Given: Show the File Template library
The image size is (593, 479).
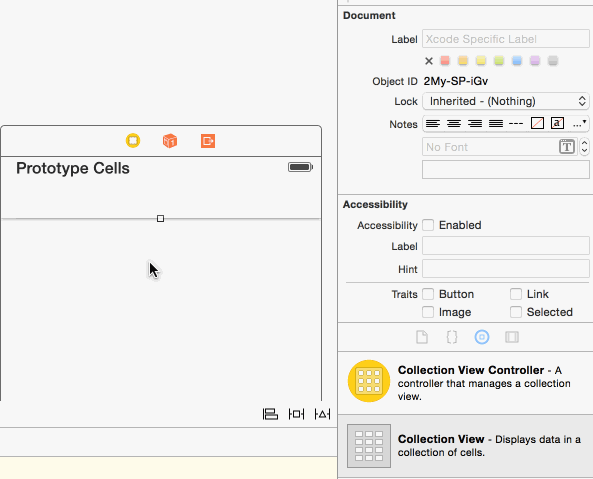Looking at the screenshot, I should (422, 337).
